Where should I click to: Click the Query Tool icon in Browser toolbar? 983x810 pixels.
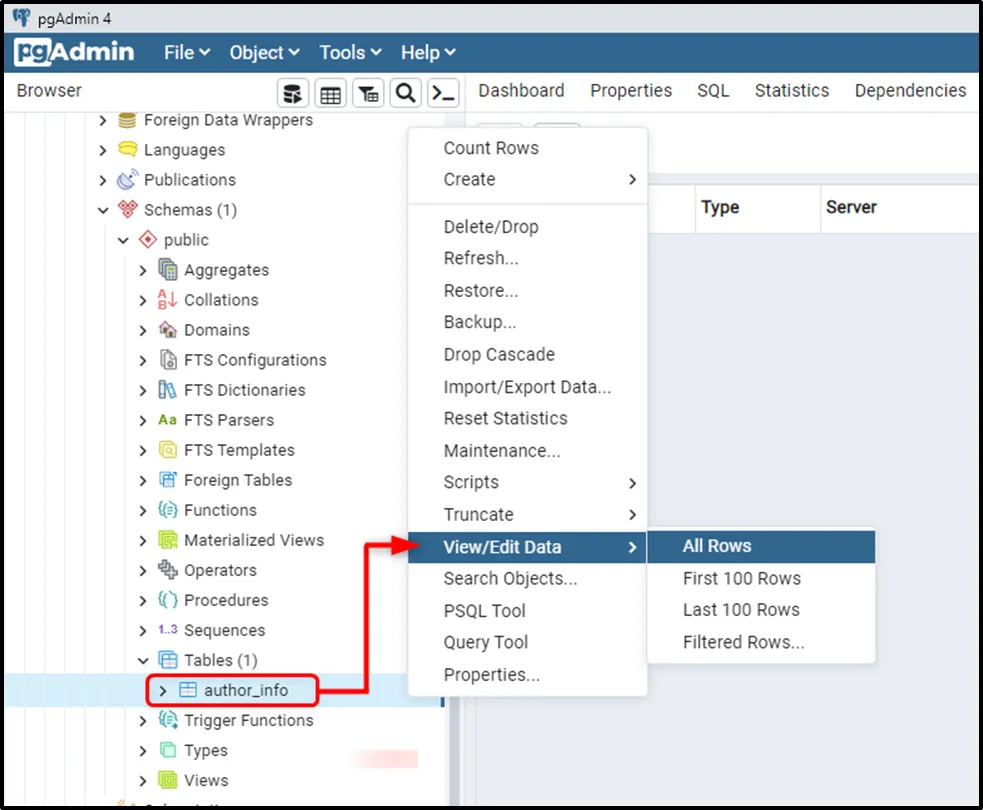pos(292,93)
